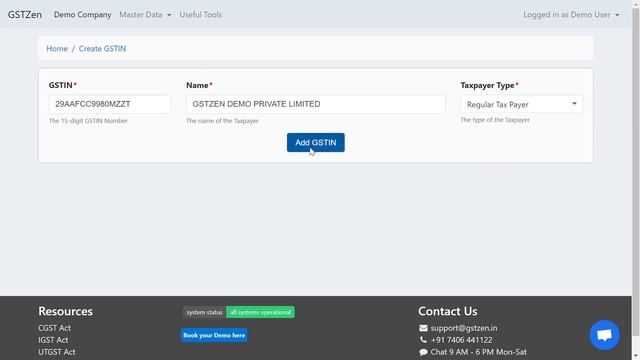Click the type of the Taxpayer help text

point(495,120)
